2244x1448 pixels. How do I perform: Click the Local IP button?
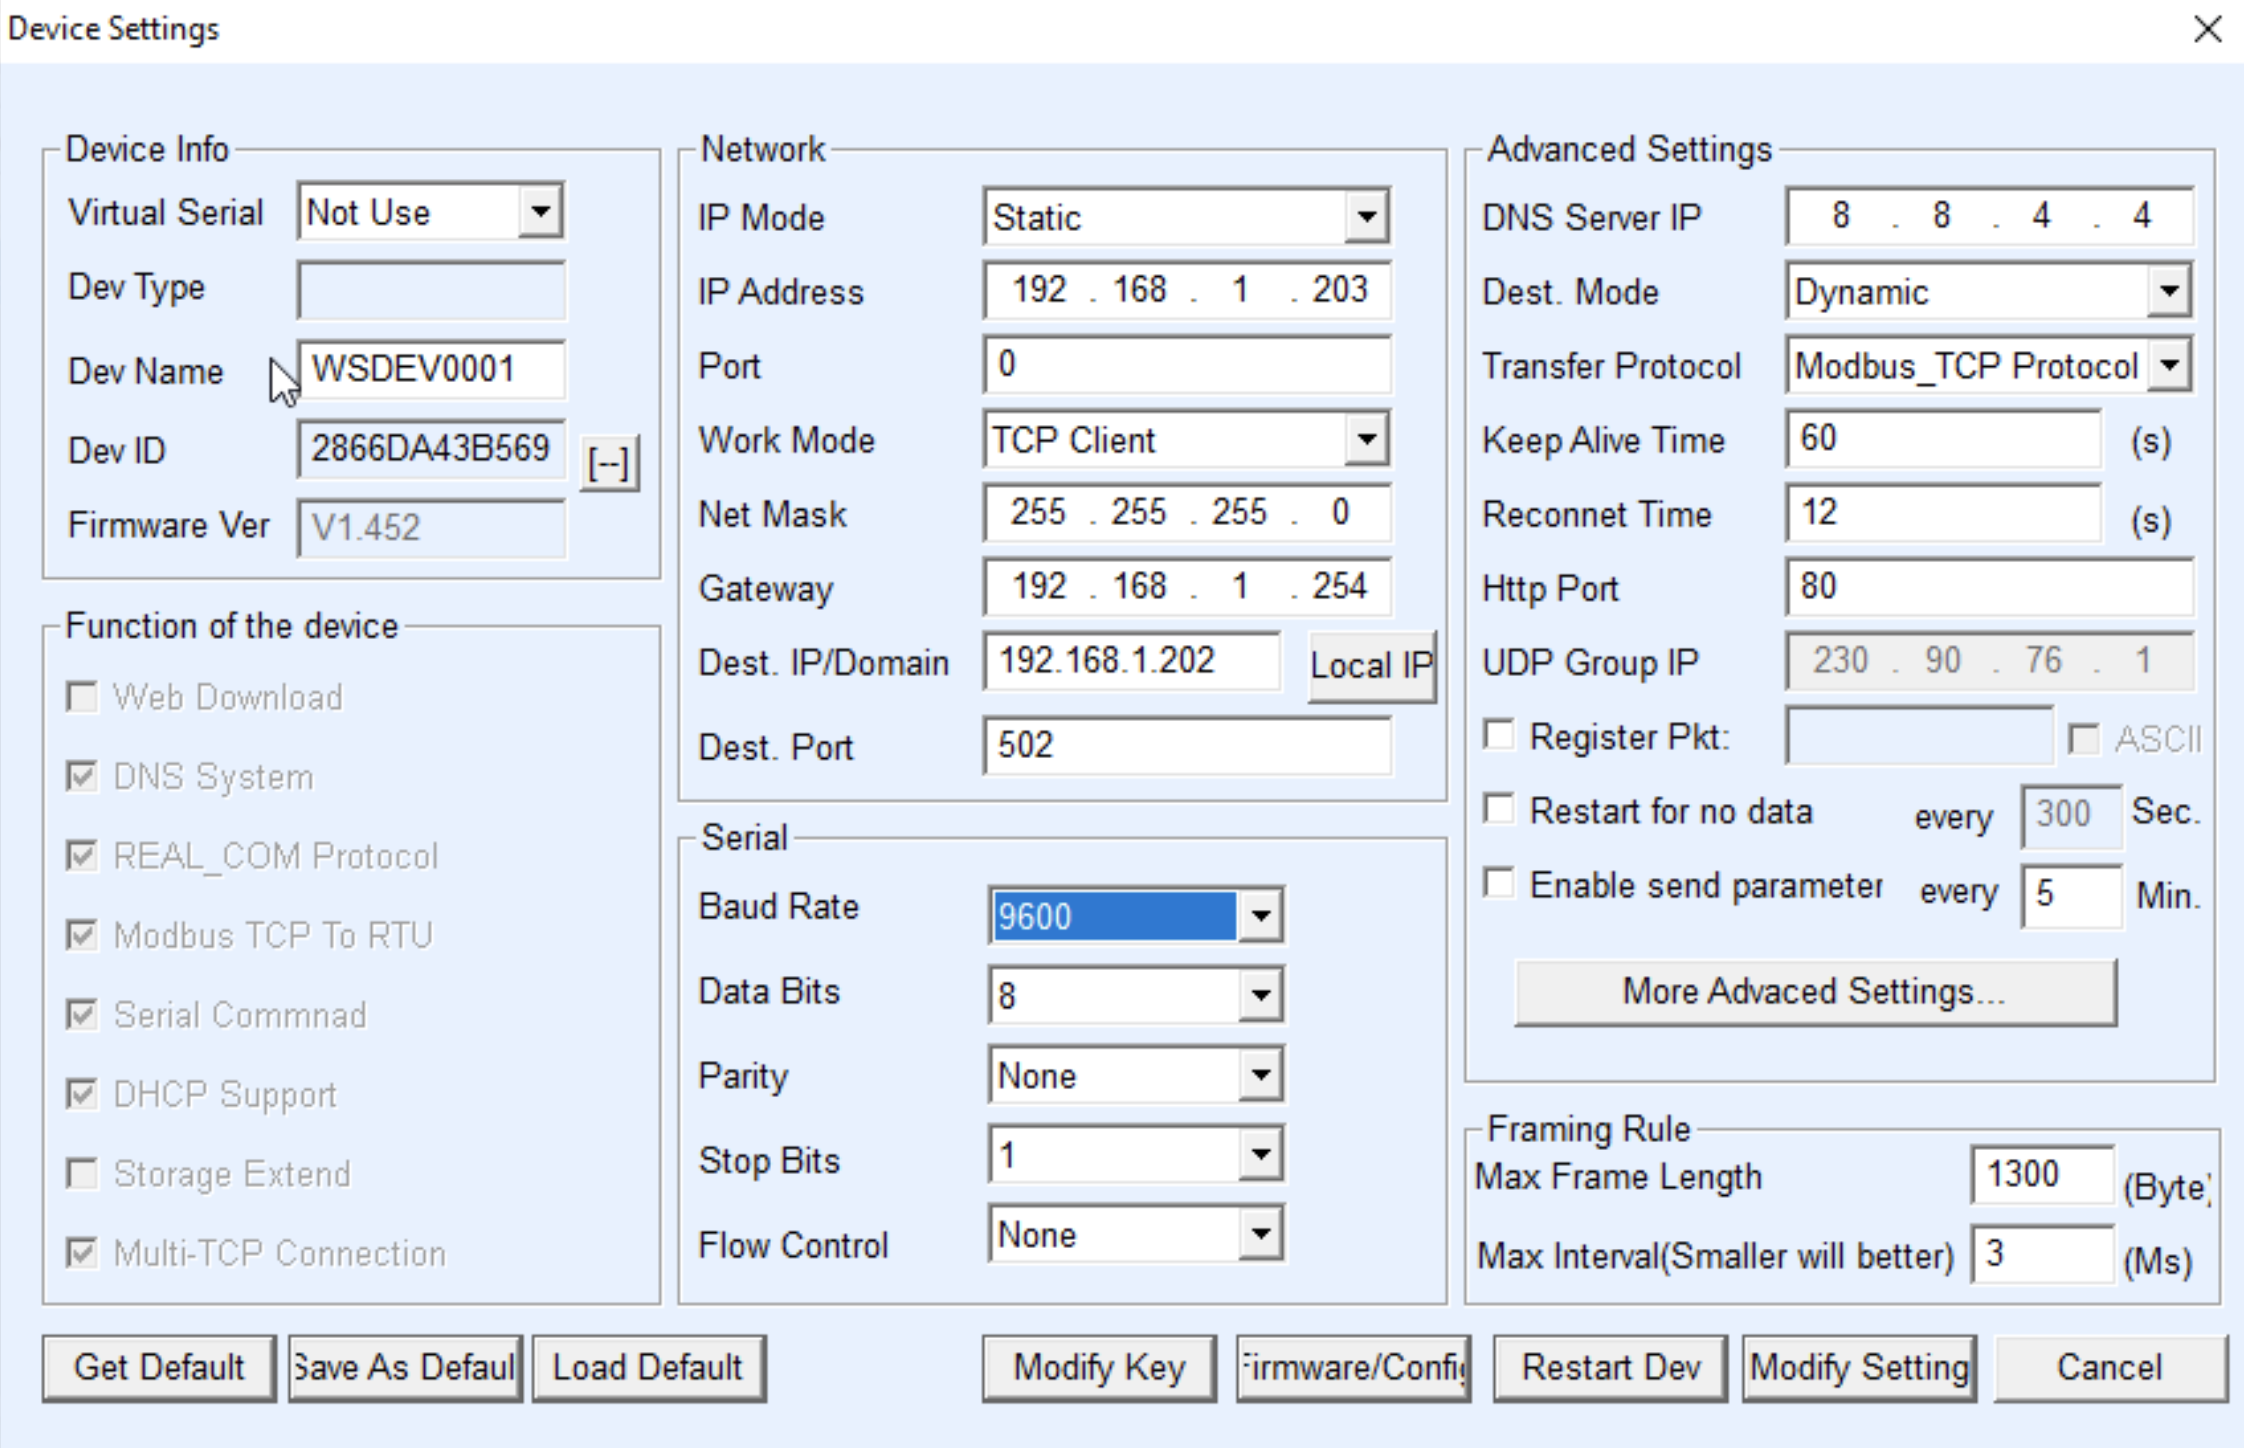pos(1371,665)
